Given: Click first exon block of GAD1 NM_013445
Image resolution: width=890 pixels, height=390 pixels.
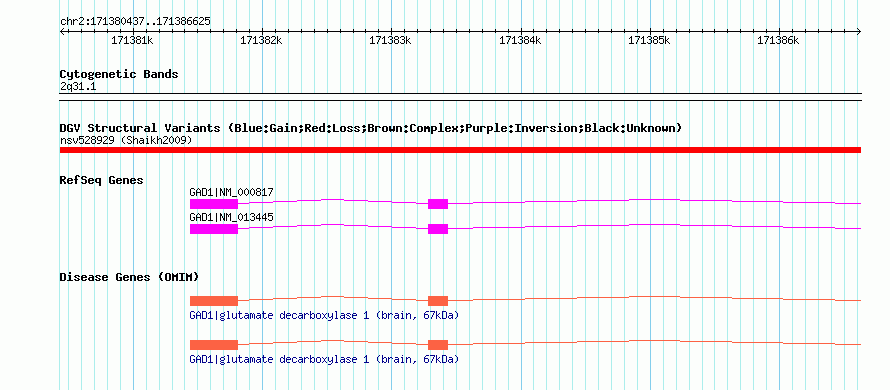Looking at the screenshot, I should (x=214, y=229).
